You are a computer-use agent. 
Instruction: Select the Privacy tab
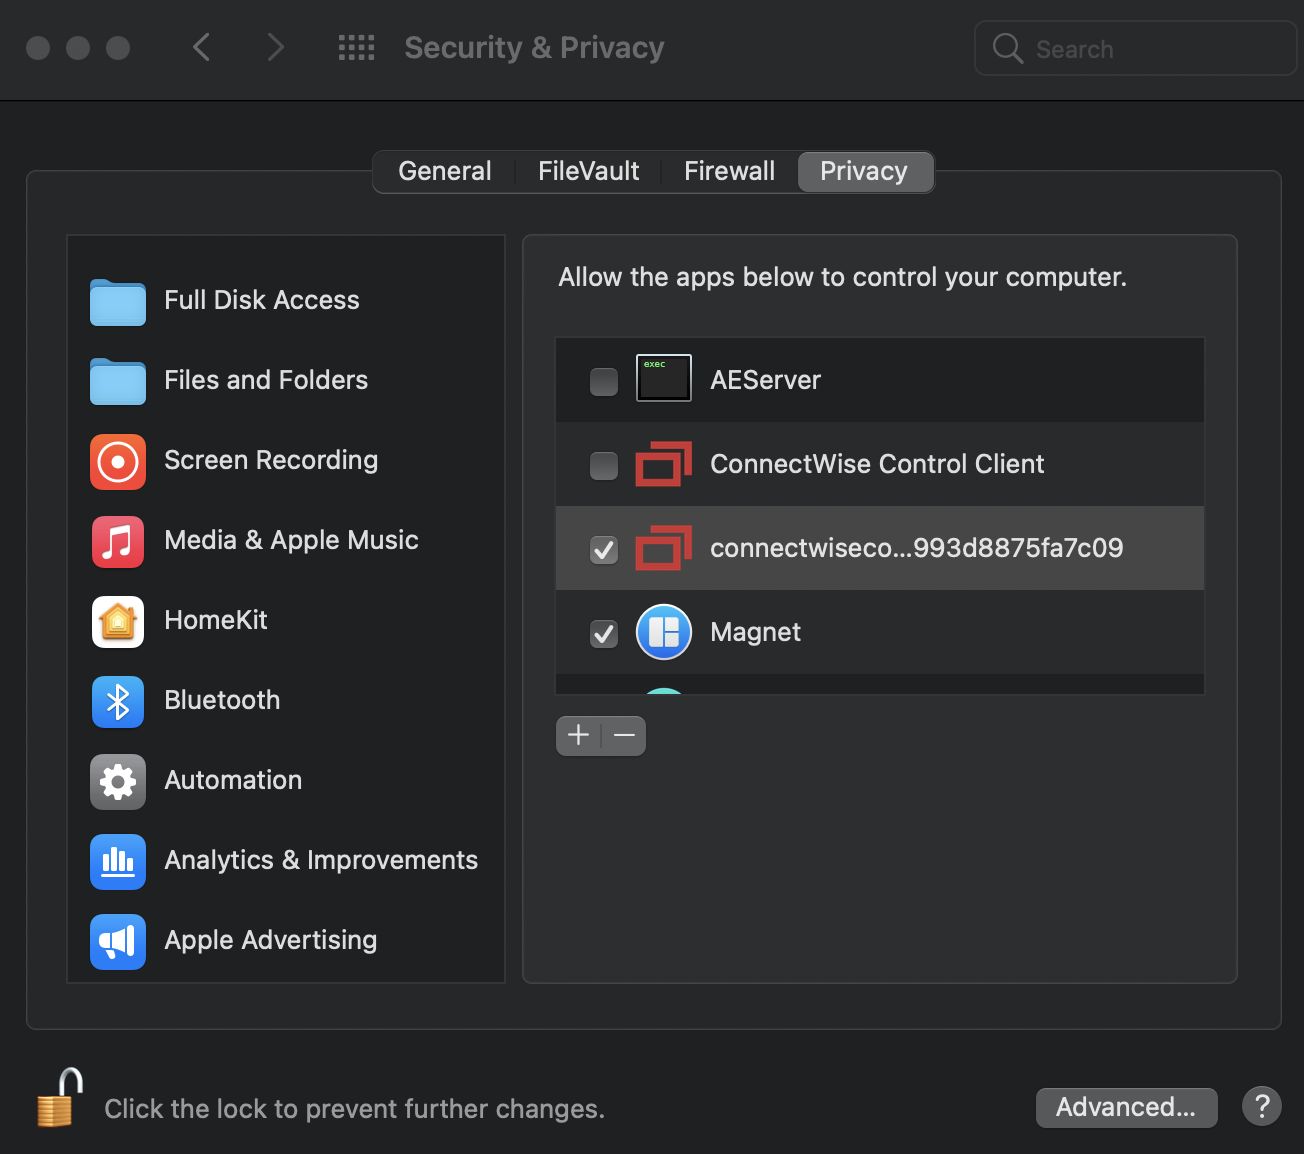click(864, 171)
